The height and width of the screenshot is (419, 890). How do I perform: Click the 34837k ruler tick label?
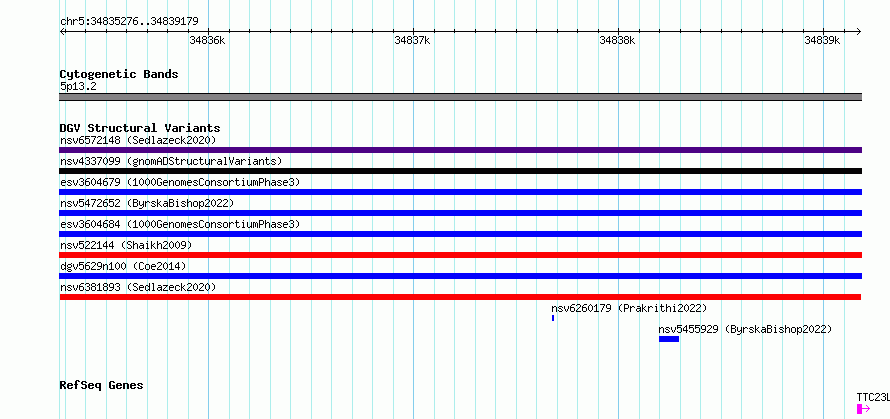coord(412,40)
